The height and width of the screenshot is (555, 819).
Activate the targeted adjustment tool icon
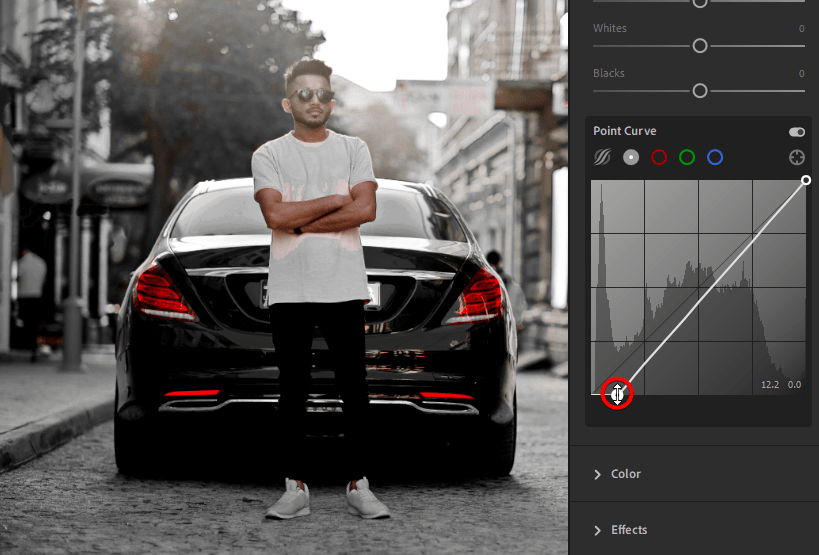coord(797,157)
